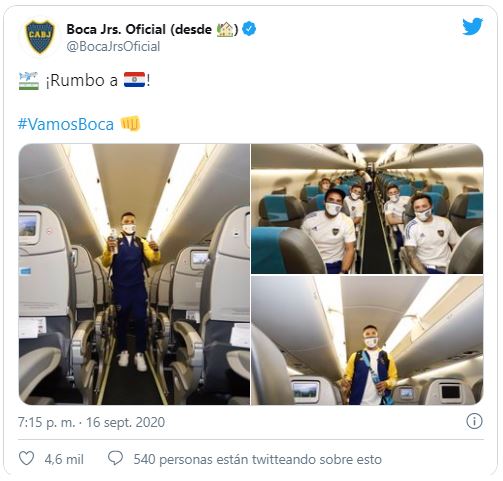This screenshot has height=481, width=503.
Task: Click the 4,6 mil likes count
Action: point(64,459)
